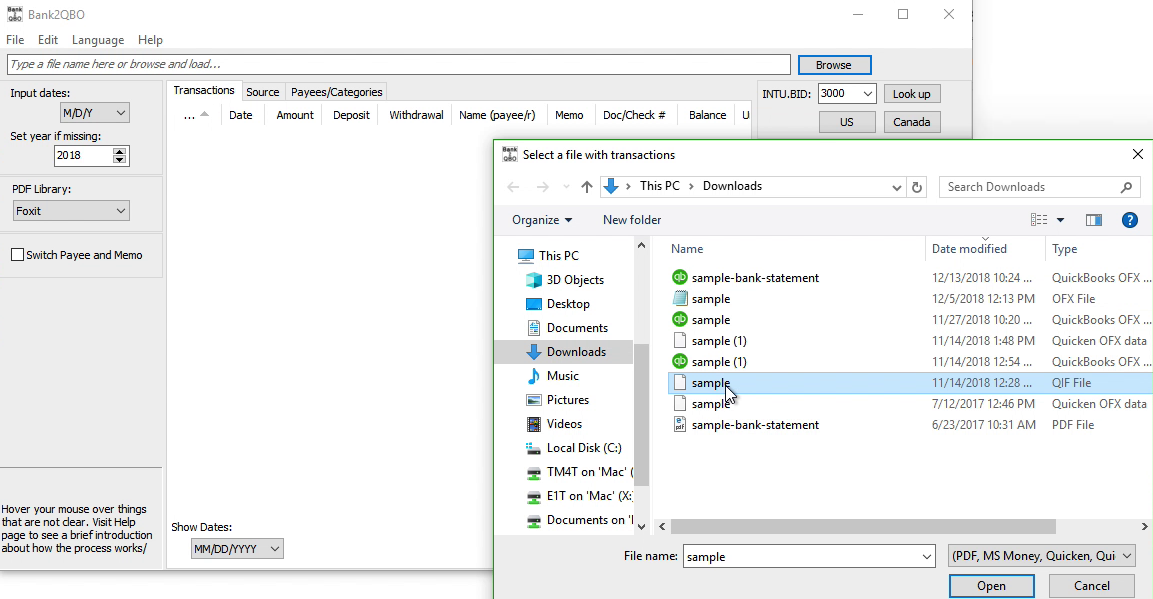The image size is (1153, 599).
Task: Click the 3D Objects folder icon
Action: (x=534, y=280)
